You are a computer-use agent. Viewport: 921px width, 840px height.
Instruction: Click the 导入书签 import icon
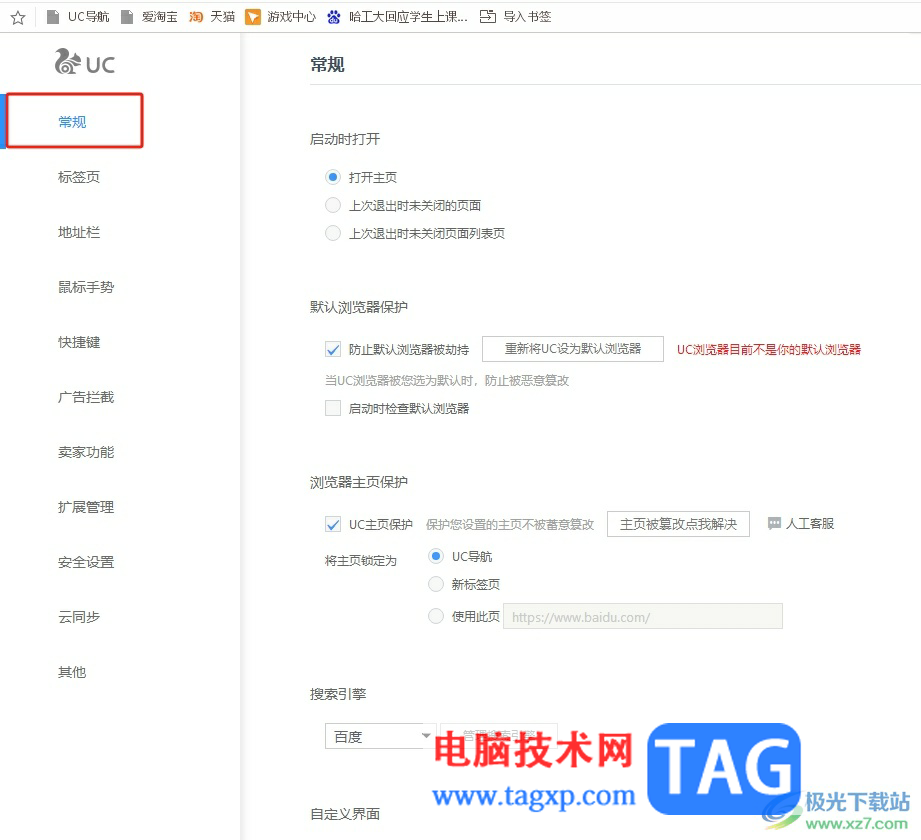click(488, 16)
